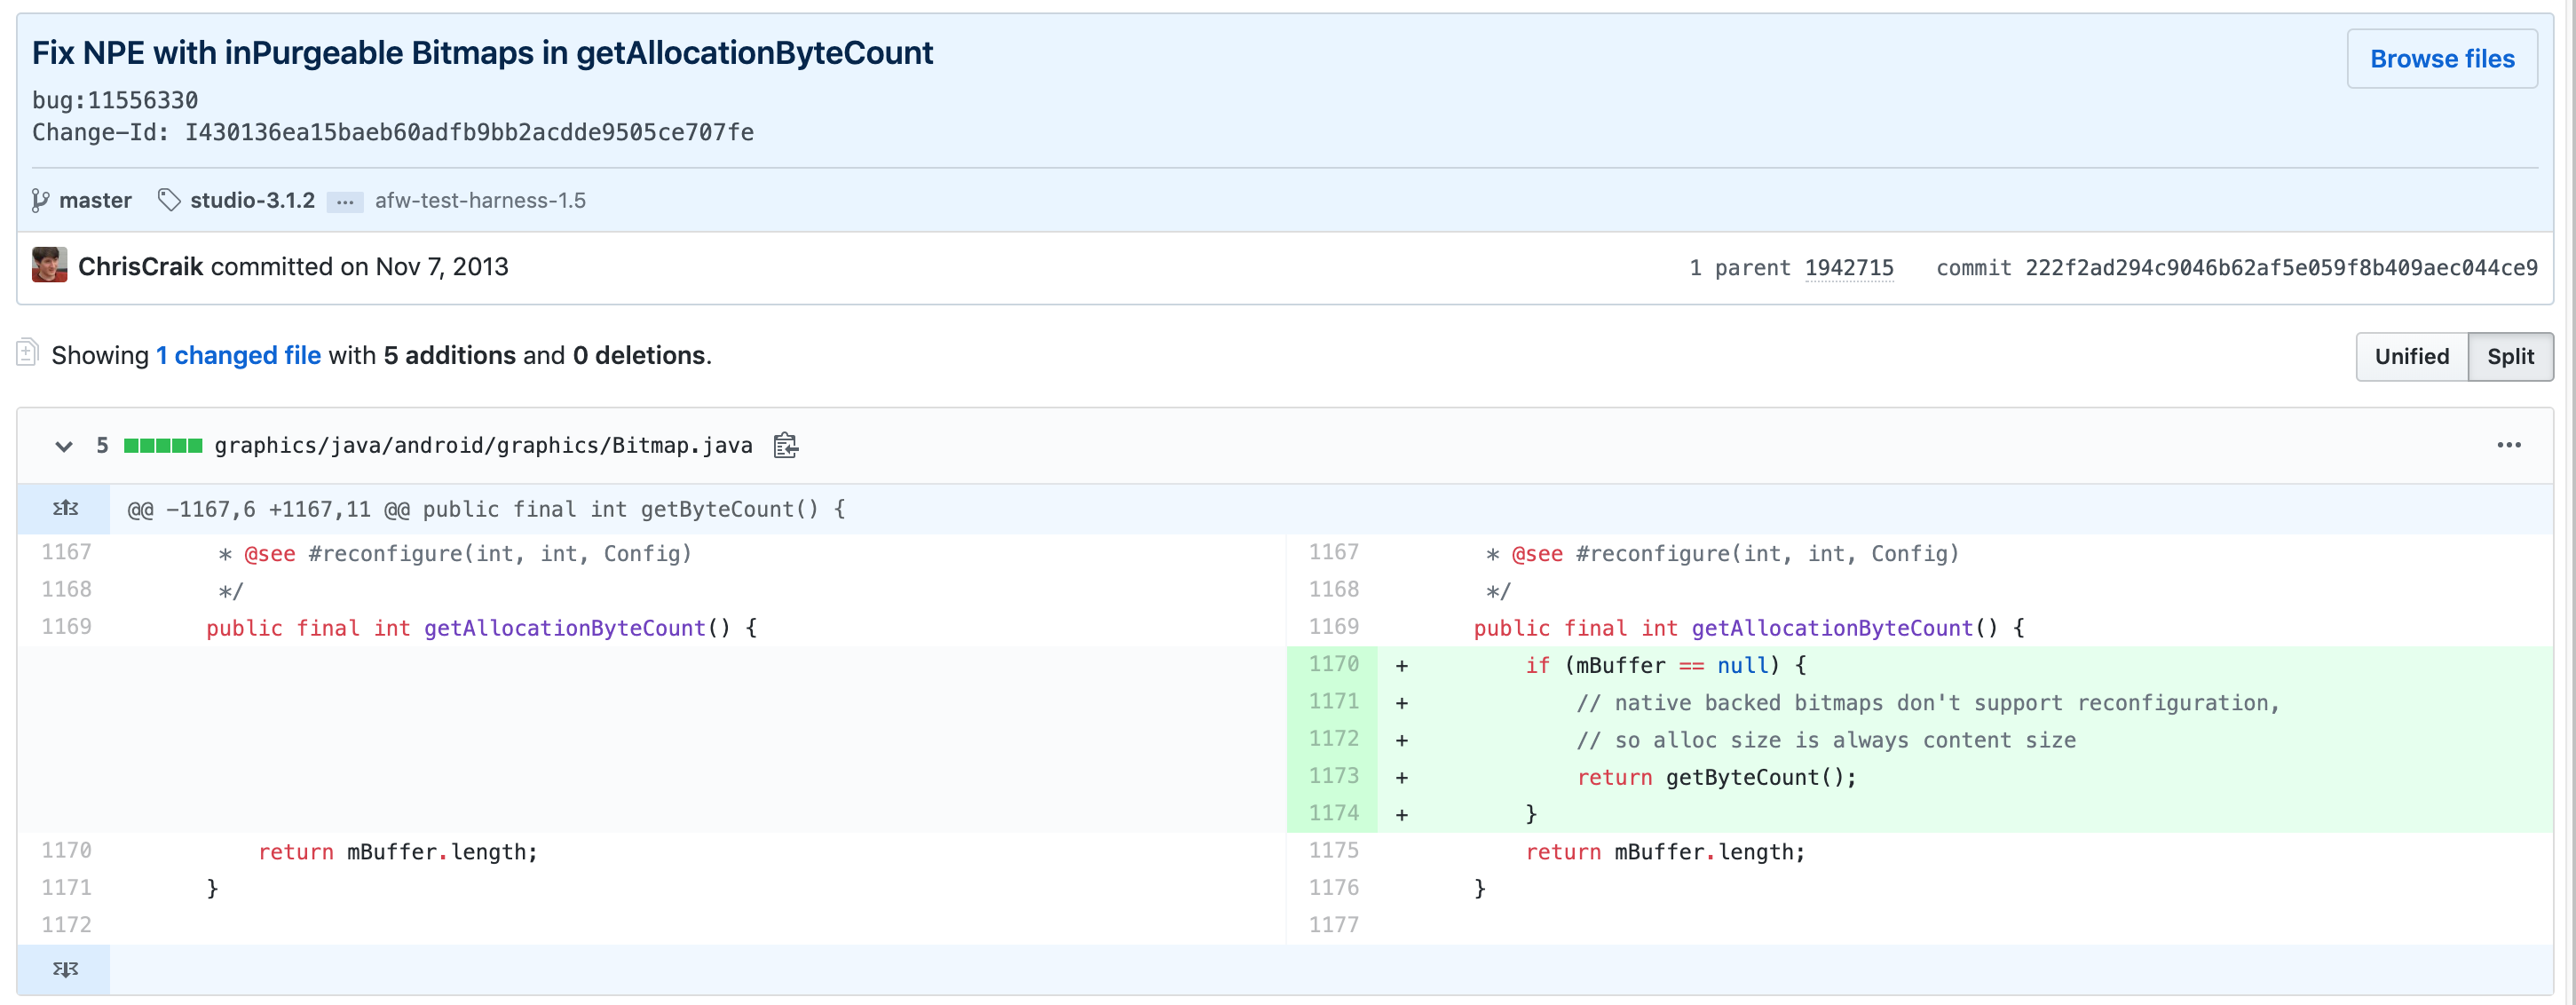
Task: Switch to the Unified diff view
Action: coord(2411,357)
